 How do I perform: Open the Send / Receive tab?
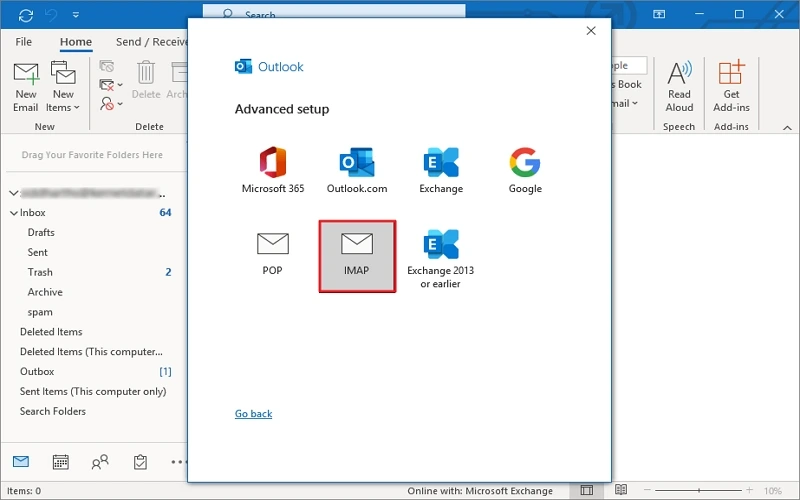point(151,42)
